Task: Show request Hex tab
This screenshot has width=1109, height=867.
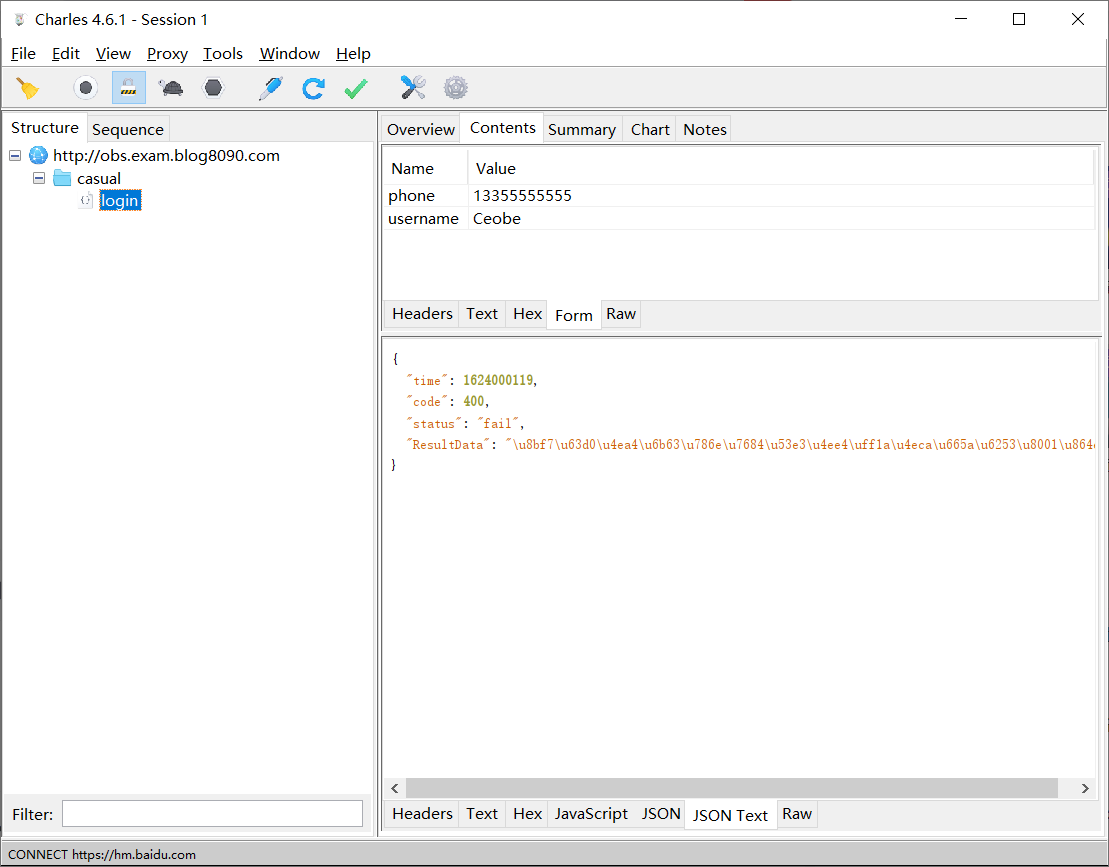Action: point(527,314)
